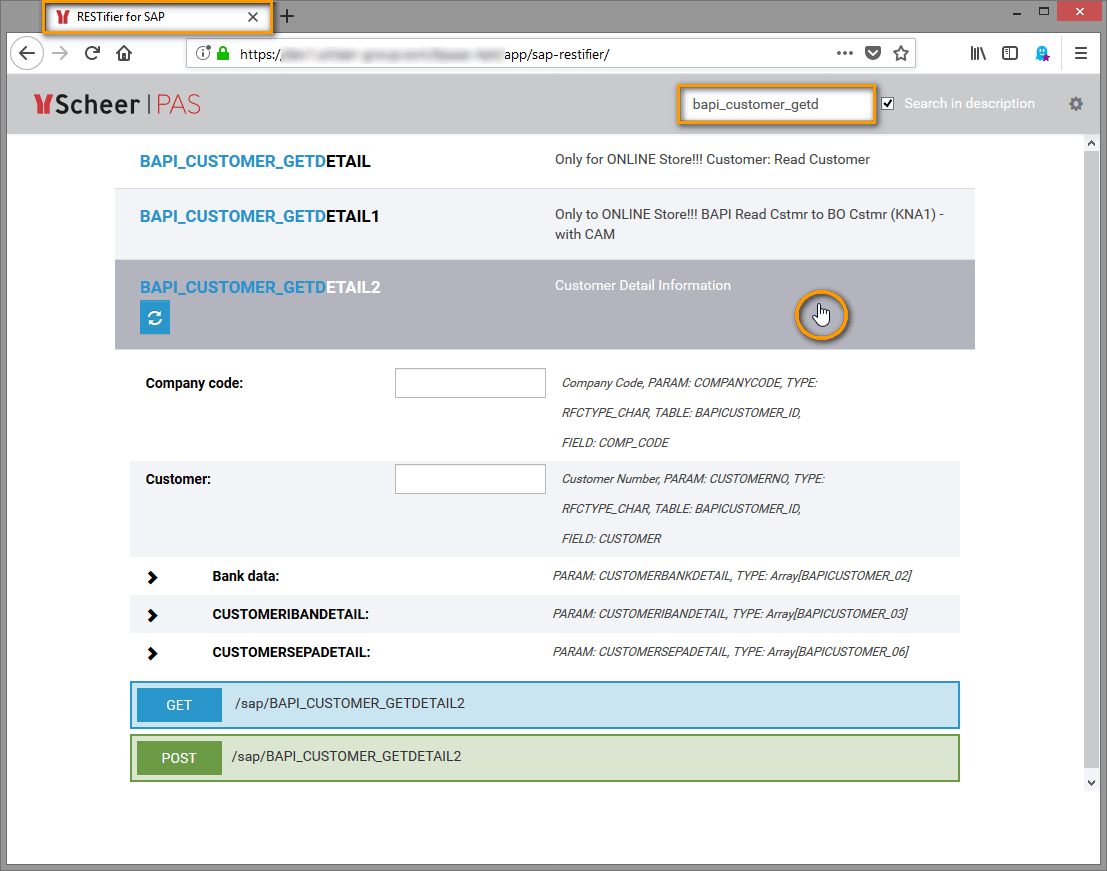Click the 'Customer Detail Information' description
The height and width of the screenshot is (871, 1107).
(642, 285)
